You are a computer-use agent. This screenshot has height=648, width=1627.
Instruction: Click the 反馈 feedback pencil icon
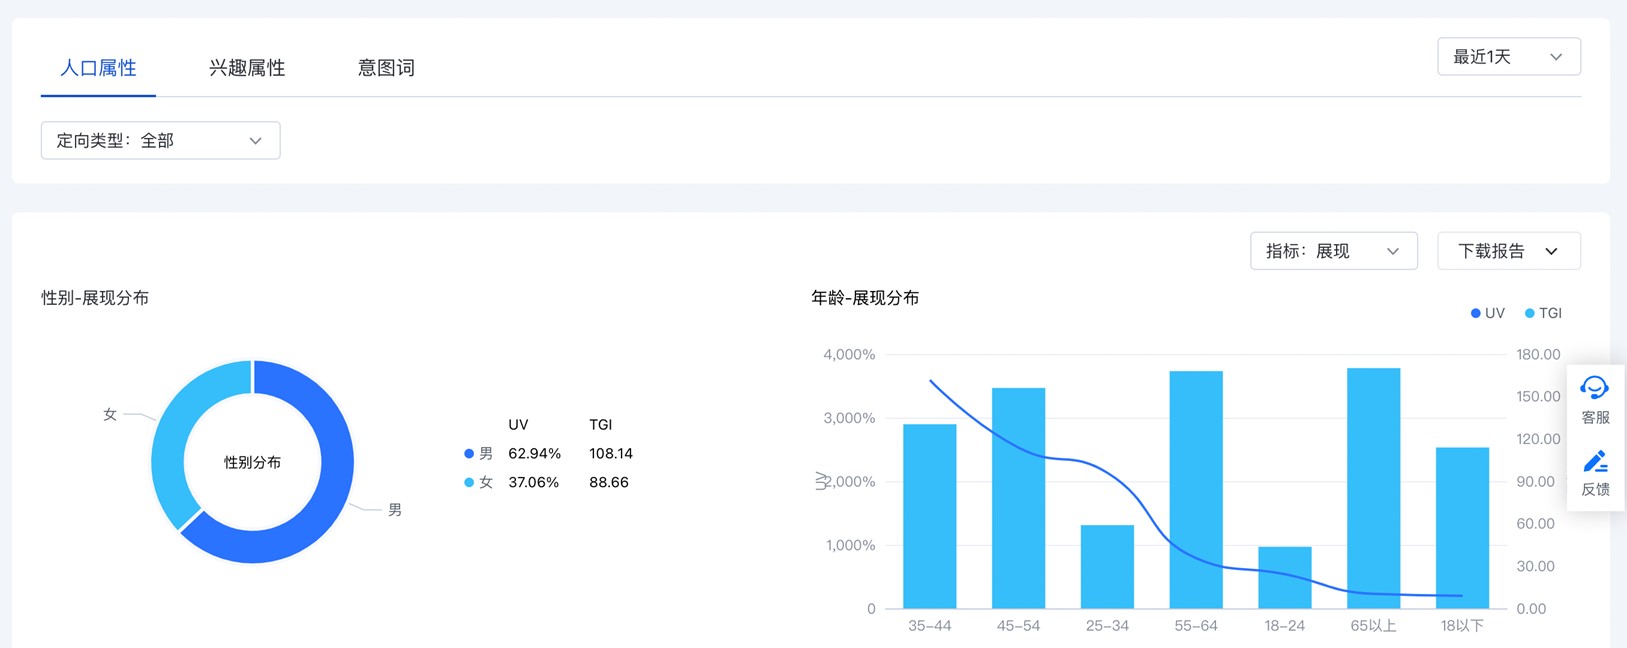(1594, 461)
